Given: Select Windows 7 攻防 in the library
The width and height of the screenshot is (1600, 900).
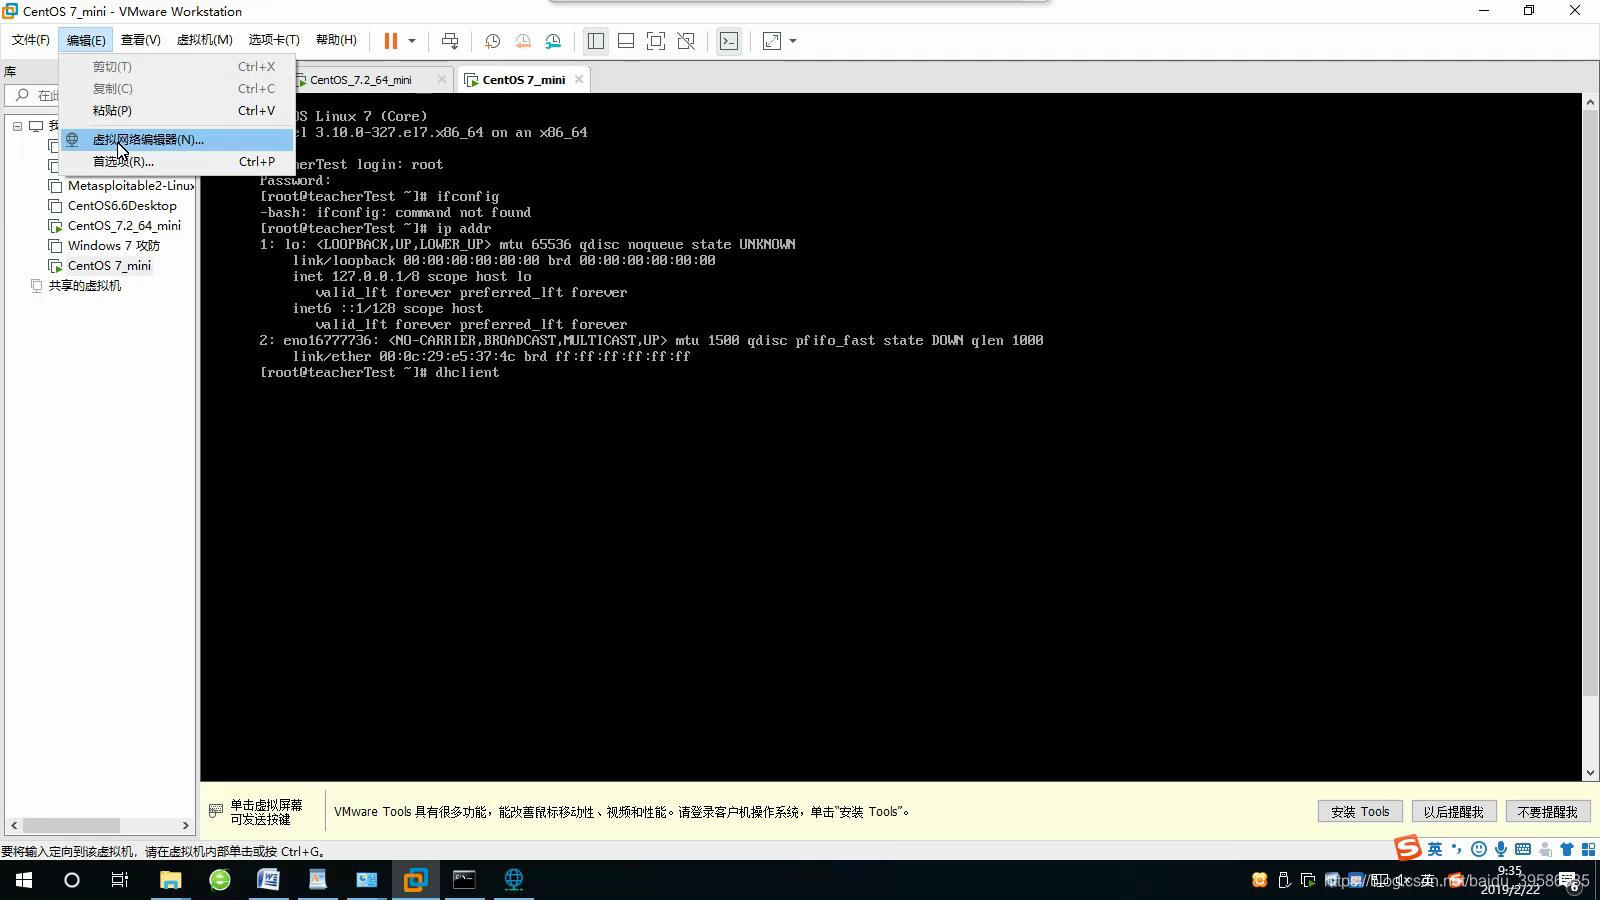Looking at the screenshot, I should tap(113, 245).
